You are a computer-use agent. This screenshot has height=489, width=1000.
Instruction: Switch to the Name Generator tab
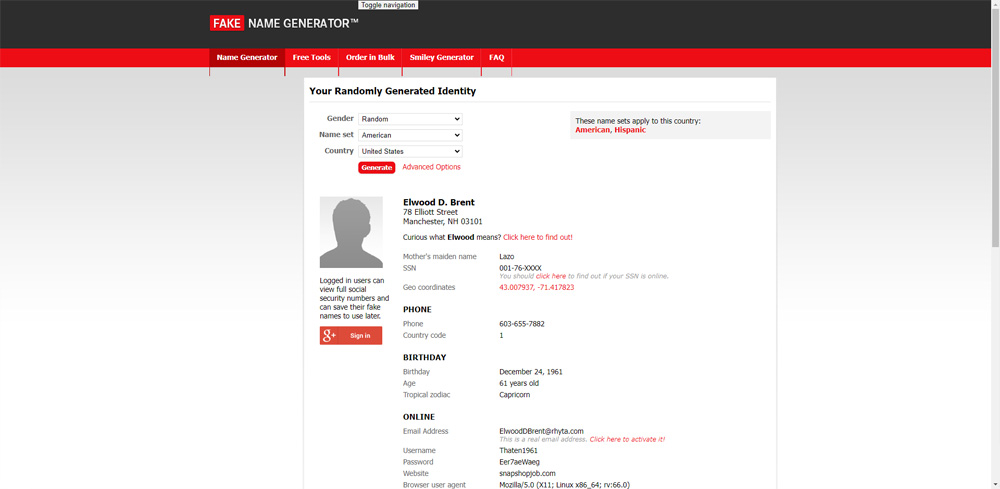click(x=247, y=58)
